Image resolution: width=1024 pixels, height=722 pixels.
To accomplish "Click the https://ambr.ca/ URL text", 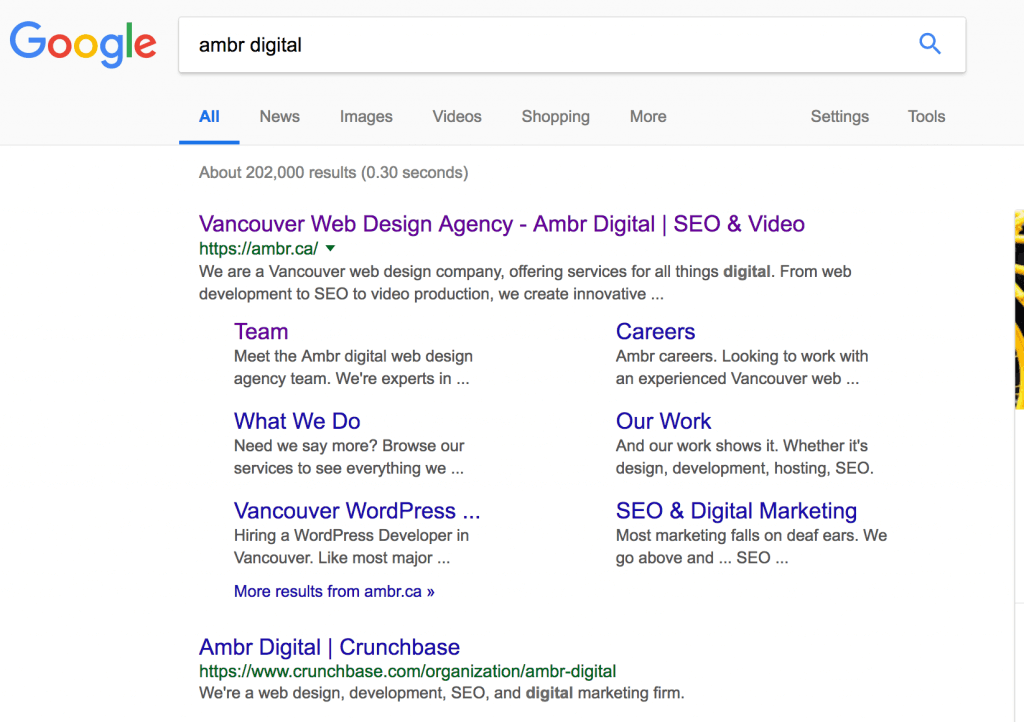I will click(259, 249).
